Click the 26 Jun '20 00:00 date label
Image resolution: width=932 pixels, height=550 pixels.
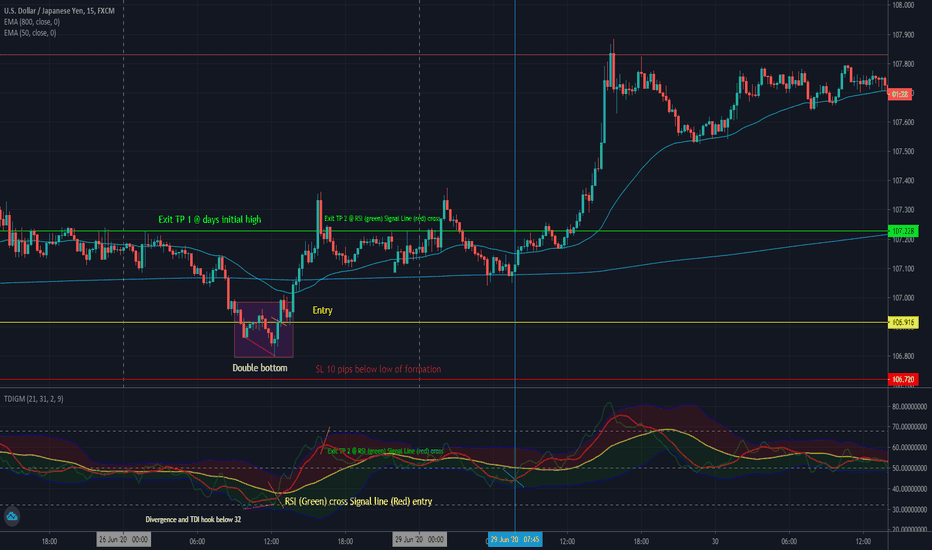click(124, 540)
